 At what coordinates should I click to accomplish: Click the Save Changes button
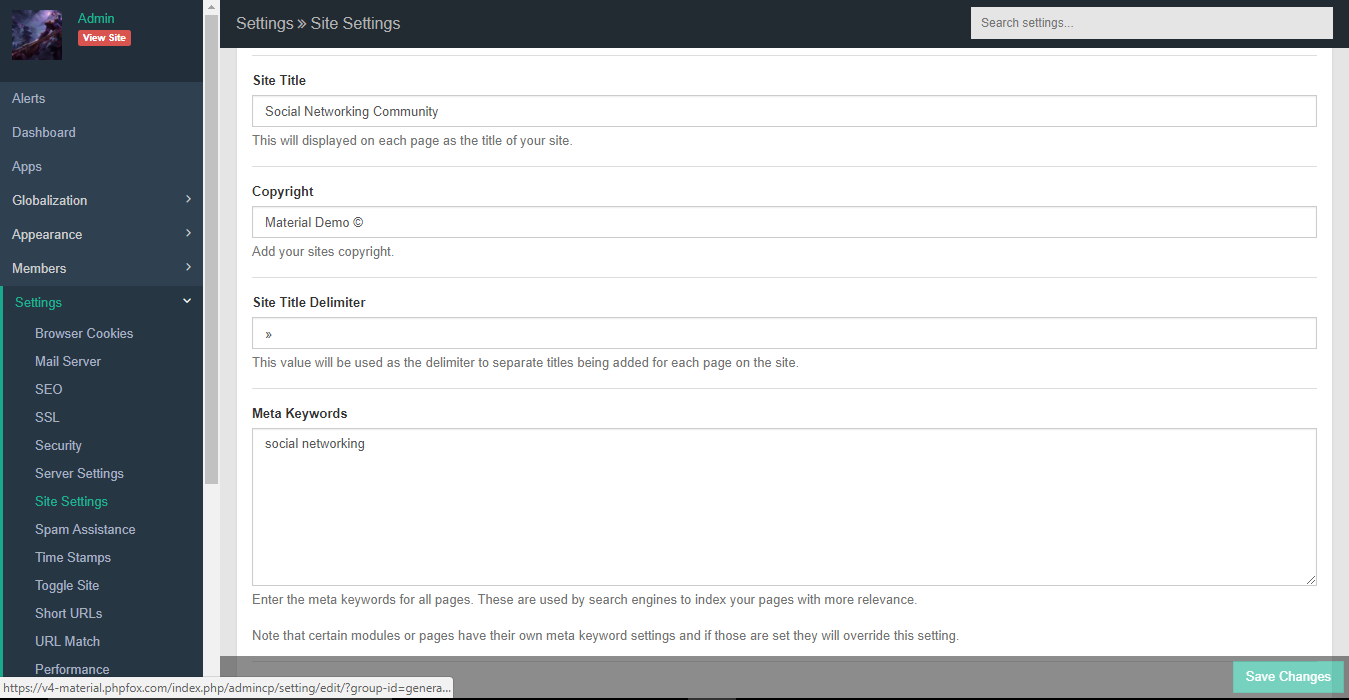coord(1287,677)
